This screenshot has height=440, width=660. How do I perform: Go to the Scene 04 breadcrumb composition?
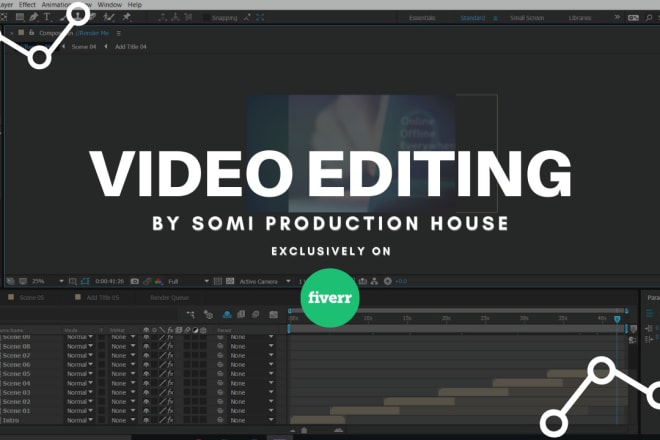pyautogui.click(x=84, y=47)
